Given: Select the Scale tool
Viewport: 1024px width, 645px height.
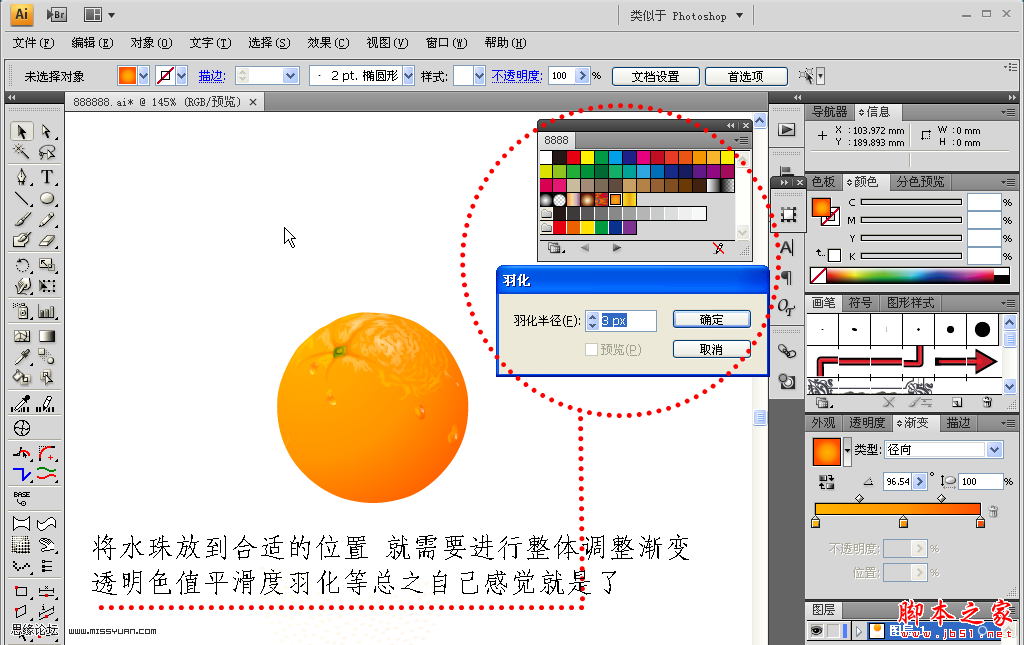Looking at the screenshot, I should pyautogui.click(x=46, y=265).
